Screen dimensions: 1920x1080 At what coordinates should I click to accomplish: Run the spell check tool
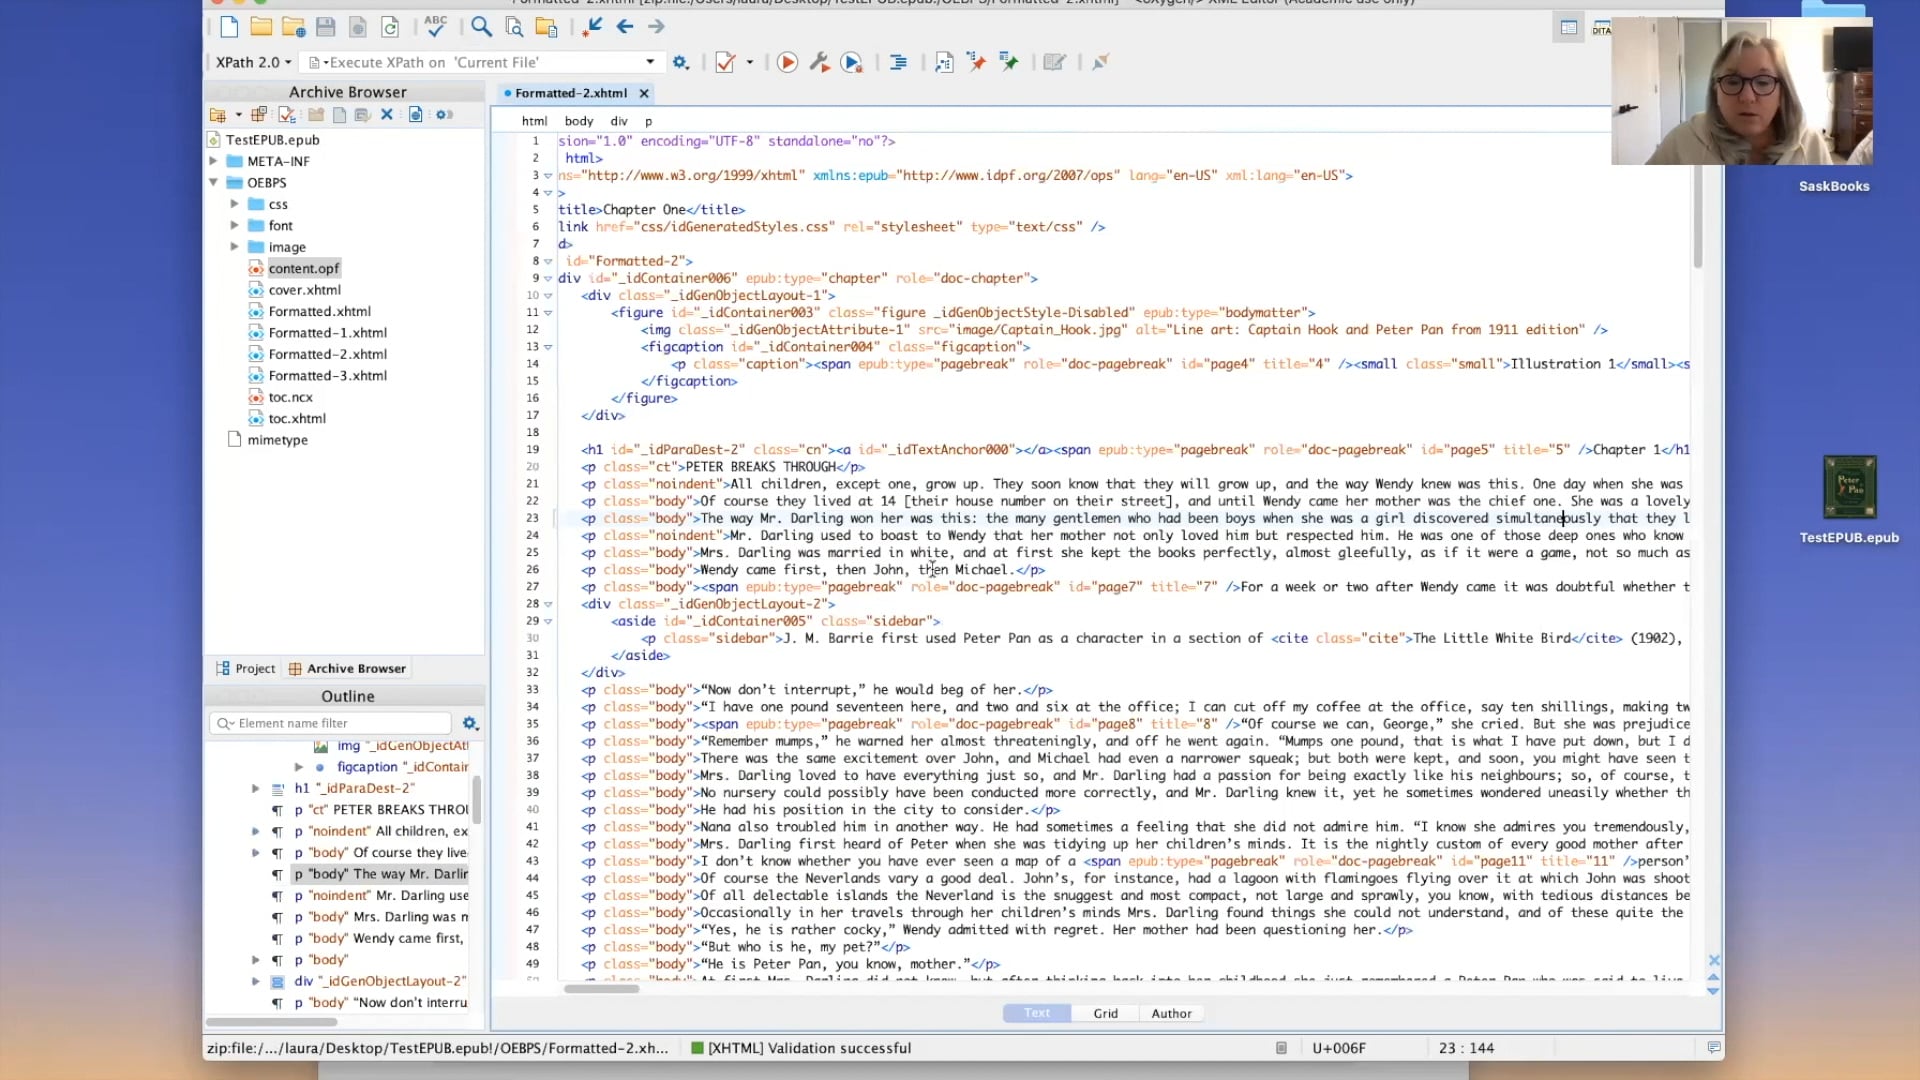pos(435,27)
